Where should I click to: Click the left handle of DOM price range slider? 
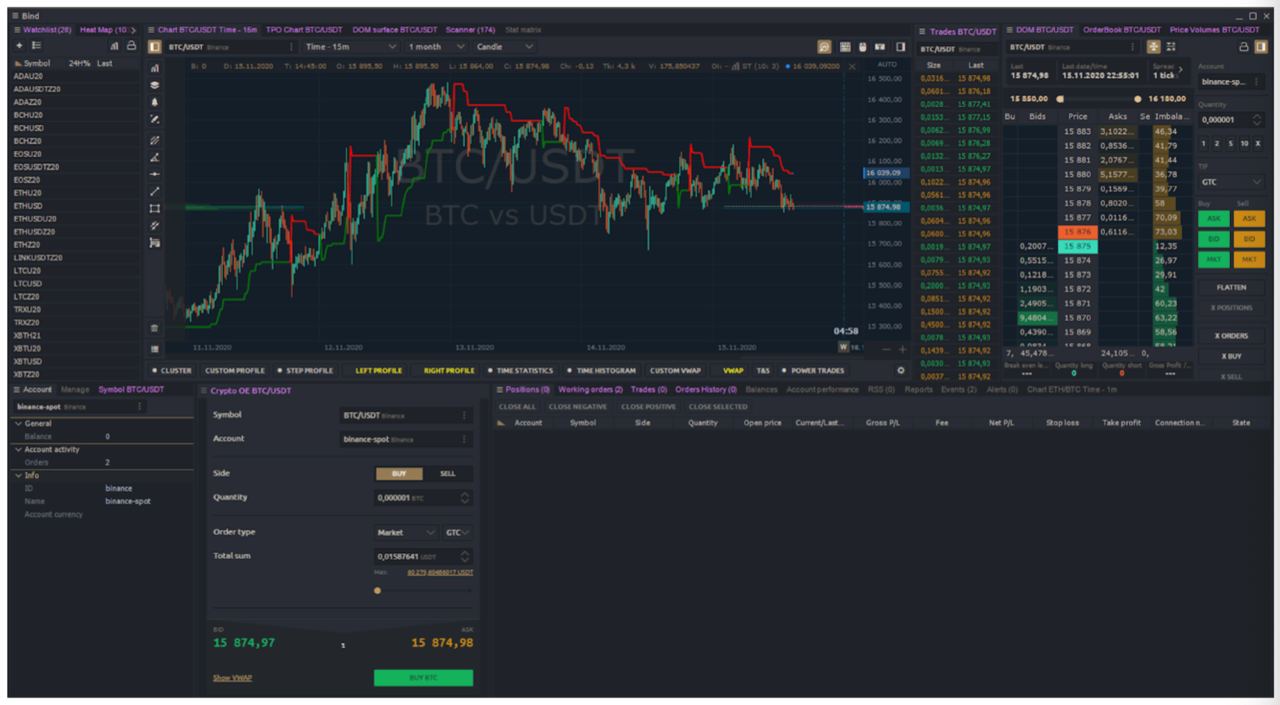tap(1060, 99)
